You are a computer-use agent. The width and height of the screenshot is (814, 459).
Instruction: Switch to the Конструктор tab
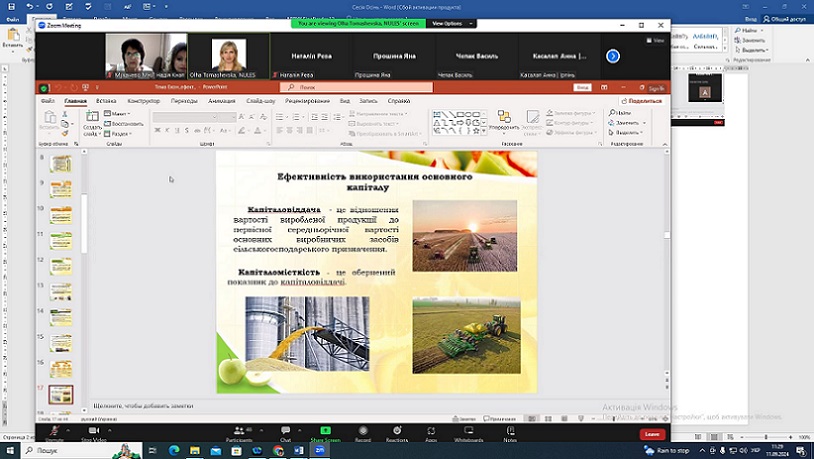[x=144, y=101]
